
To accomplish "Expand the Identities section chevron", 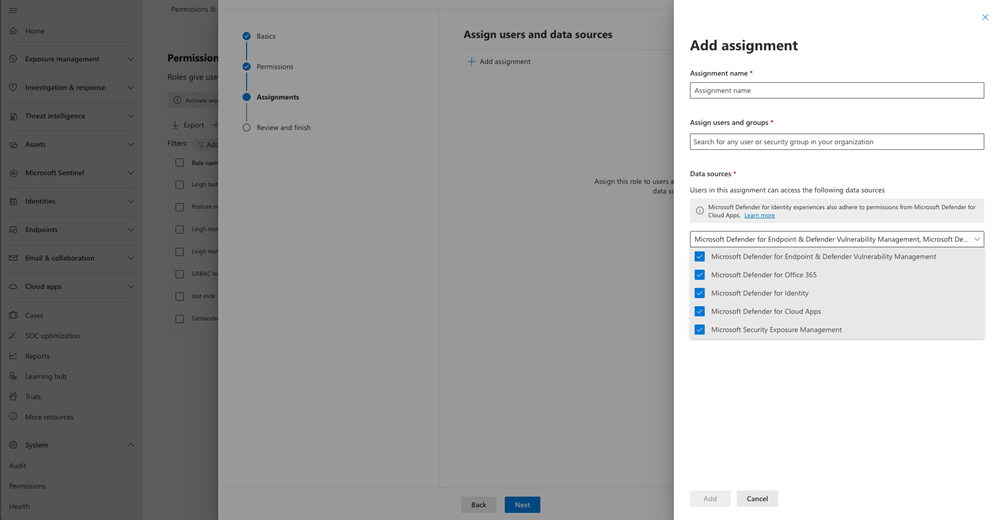I will (x=131, y=202).
